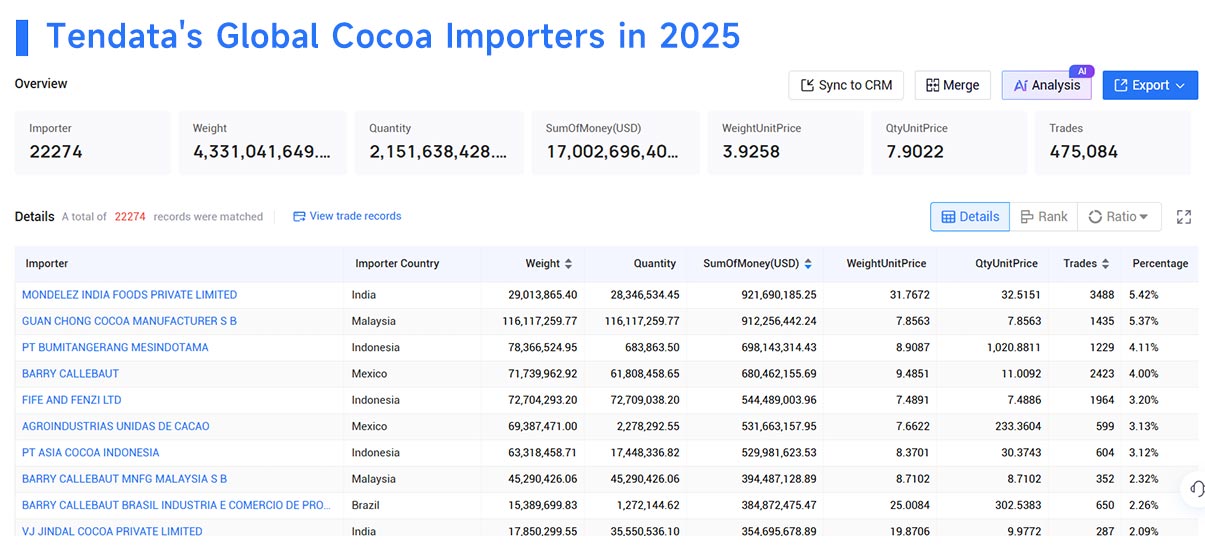Click the Importer Country column header
This screenshot has height=547, width=1205.
tap(397, 264)
